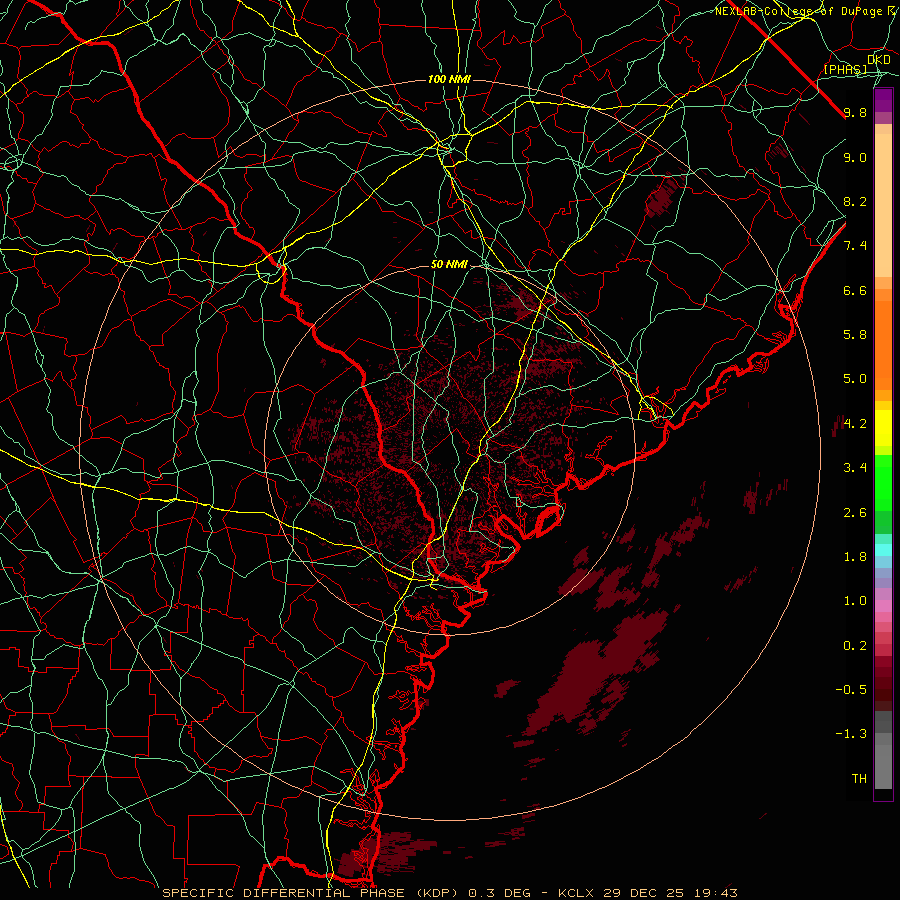
Task: Click the [PHAS] units label
Action: point(845,70)
